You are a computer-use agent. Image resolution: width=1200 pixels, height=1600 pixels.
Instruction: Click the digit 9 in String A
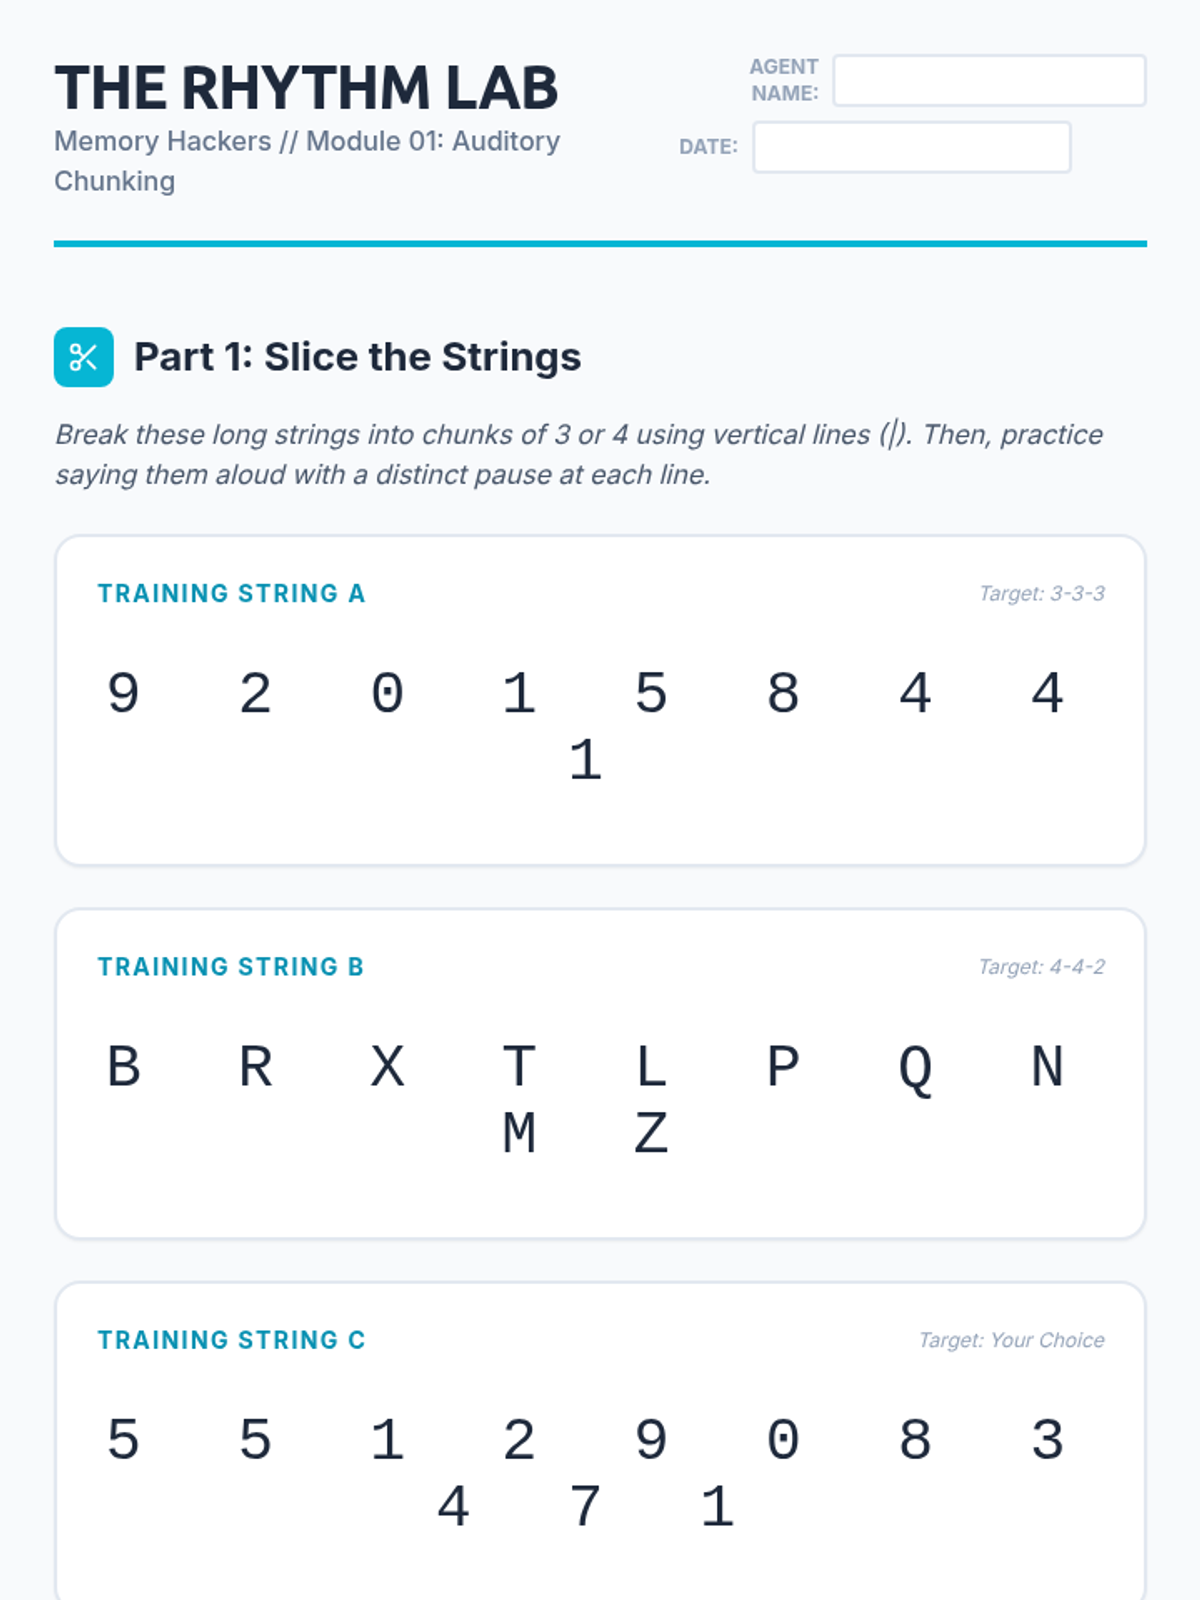coord(123,693)
